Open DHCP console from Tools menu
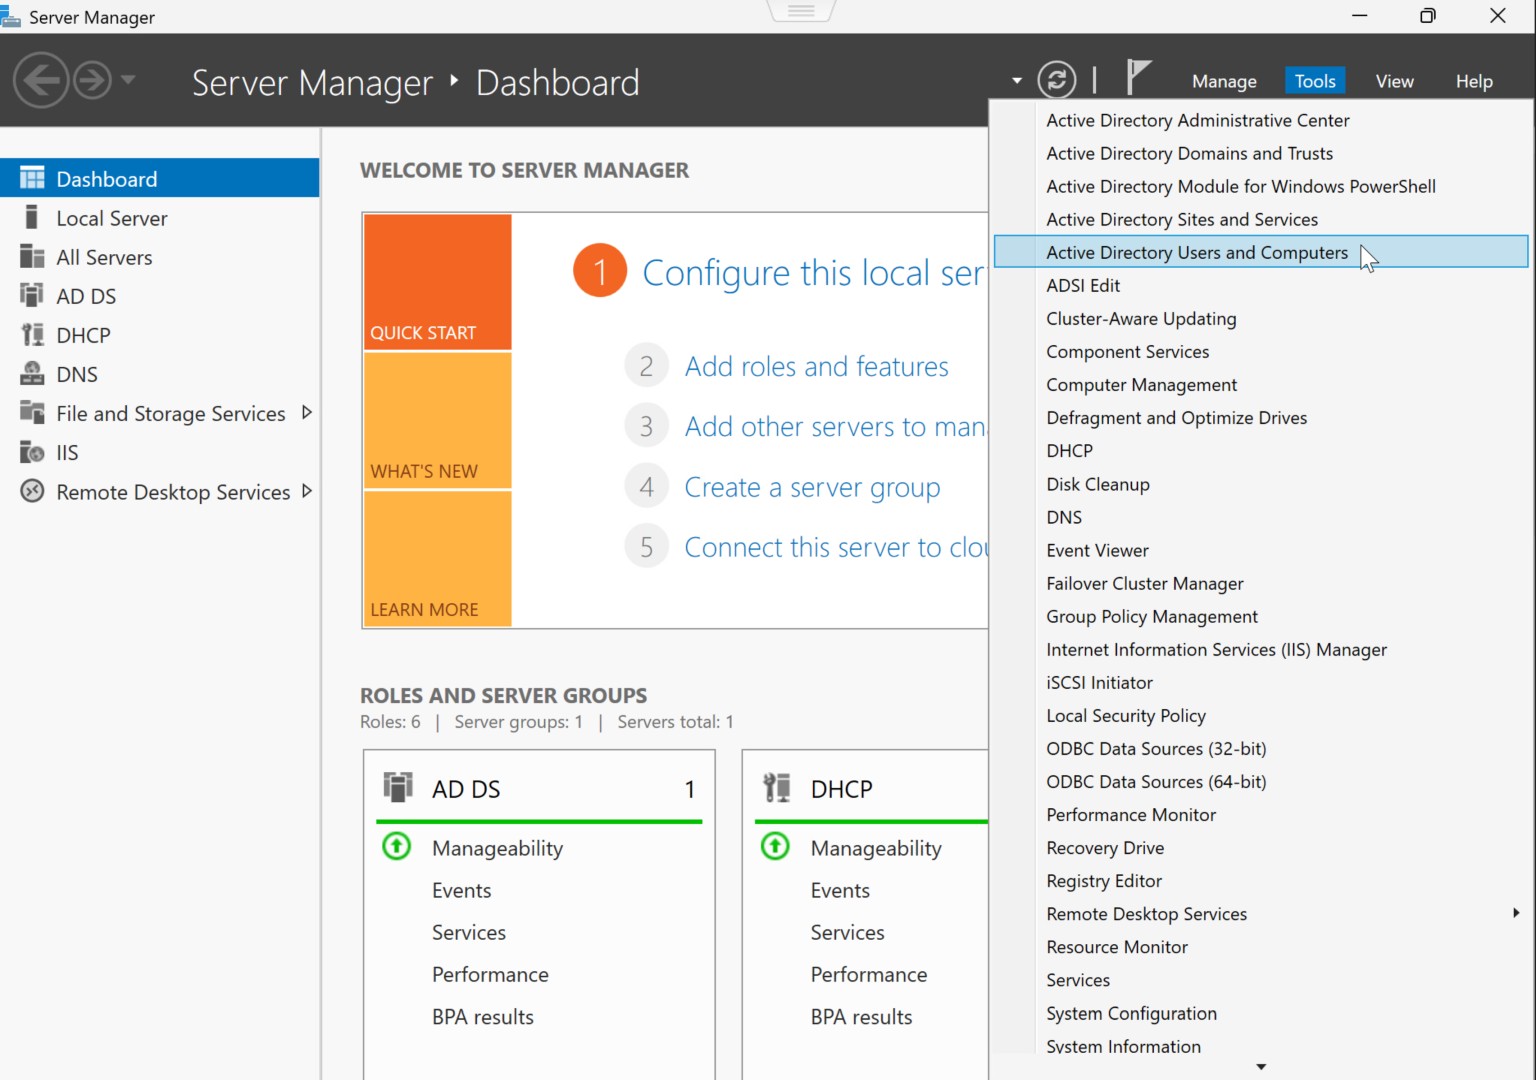 click(1261, 450)
